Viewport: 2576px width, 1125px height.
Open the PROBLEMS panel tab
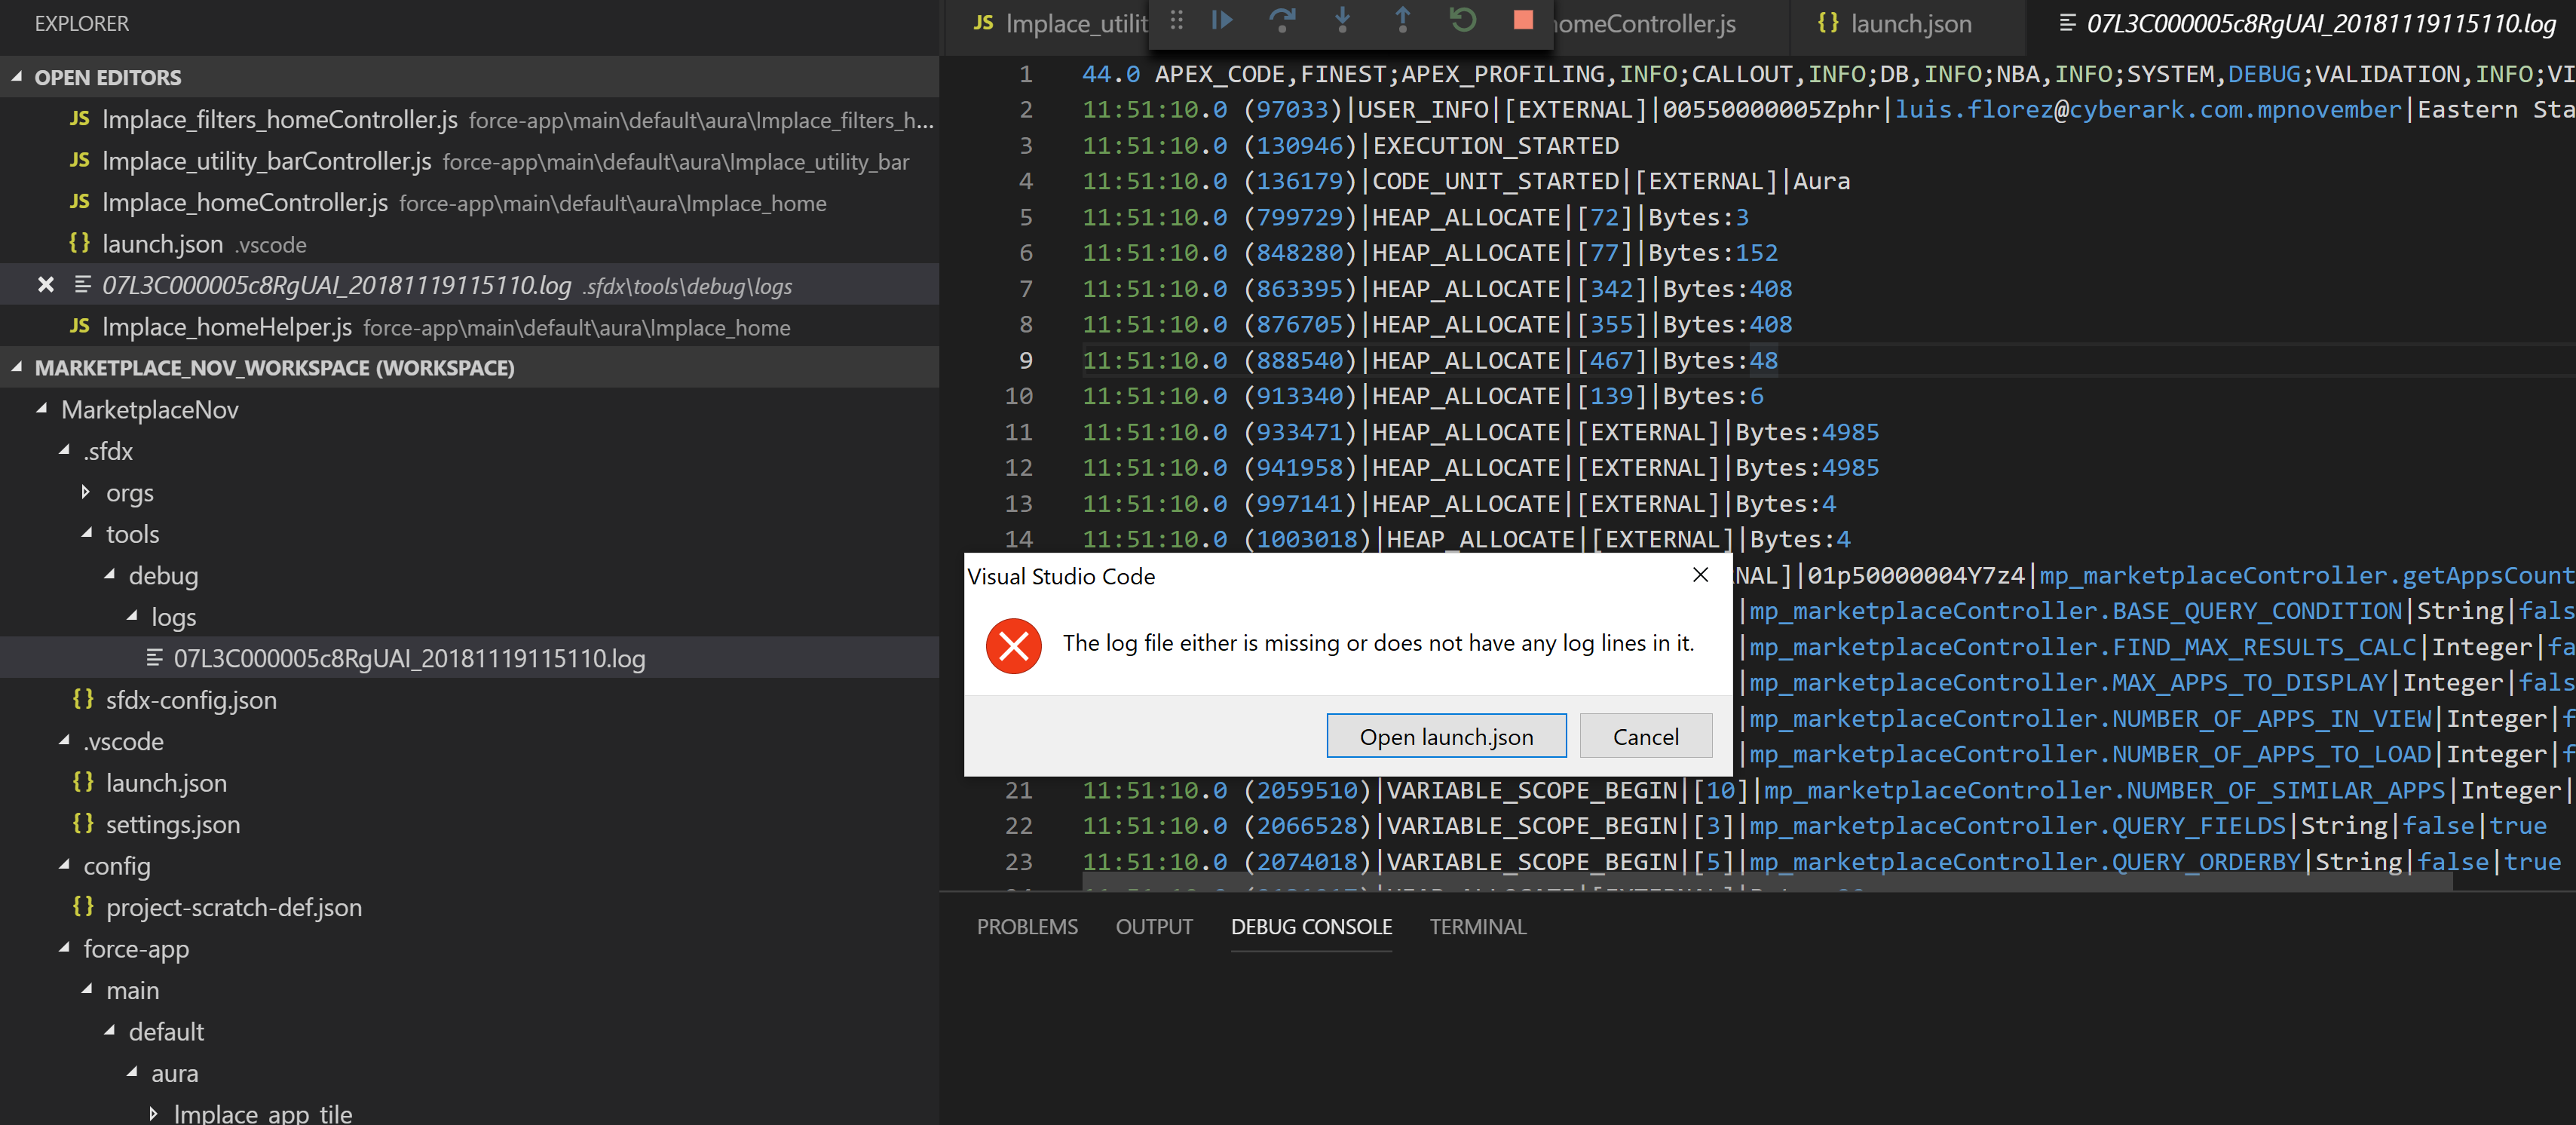point(1027,927)
